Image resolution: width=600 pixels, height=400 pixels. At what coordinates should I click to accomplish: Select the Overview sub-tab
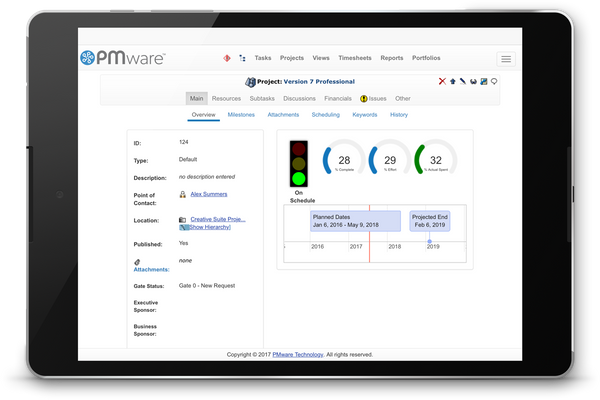pos(204,115)
